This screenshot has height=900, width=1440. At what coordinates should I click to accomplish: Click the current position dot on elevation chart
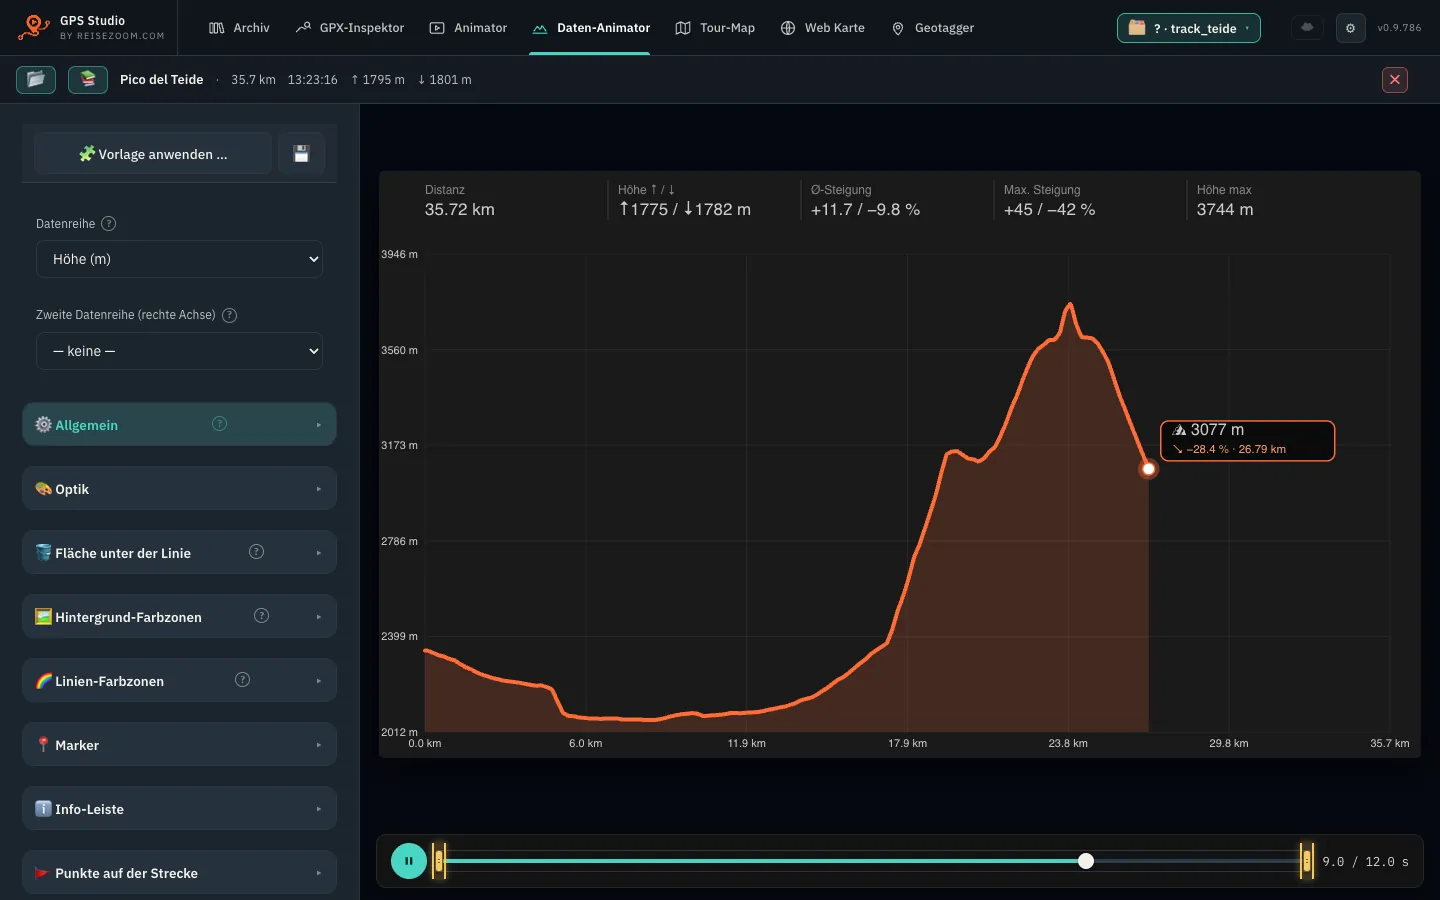1148,469
